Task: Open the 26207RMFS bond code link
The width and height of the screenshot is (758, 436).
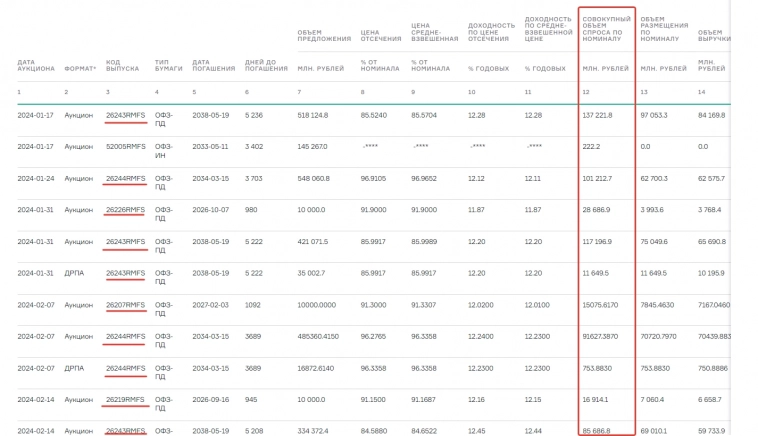Action: pos(125,305)
